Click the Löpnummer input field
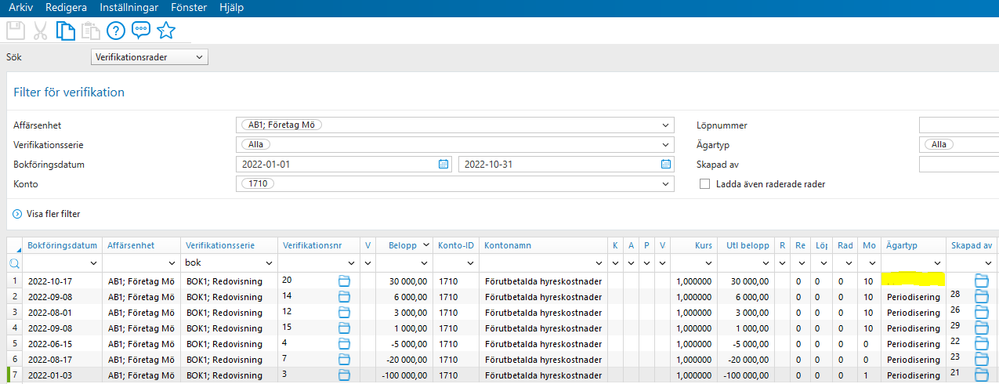Screen dimensions: 999x384 coord(959,125)
